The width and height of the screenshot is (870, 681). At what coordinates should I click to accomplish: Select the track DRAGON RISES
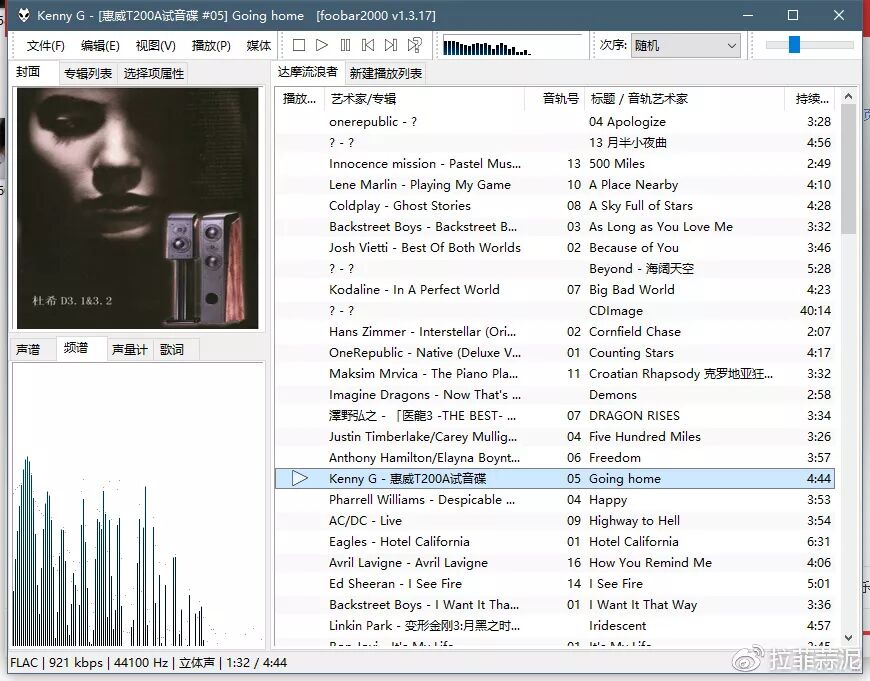pos(555,416)
